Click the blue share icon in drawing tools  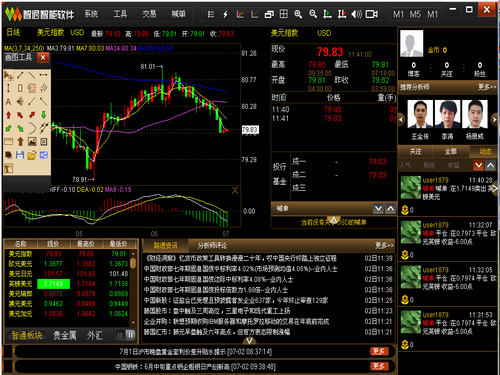pyautogui.click(x=44, y=155)
